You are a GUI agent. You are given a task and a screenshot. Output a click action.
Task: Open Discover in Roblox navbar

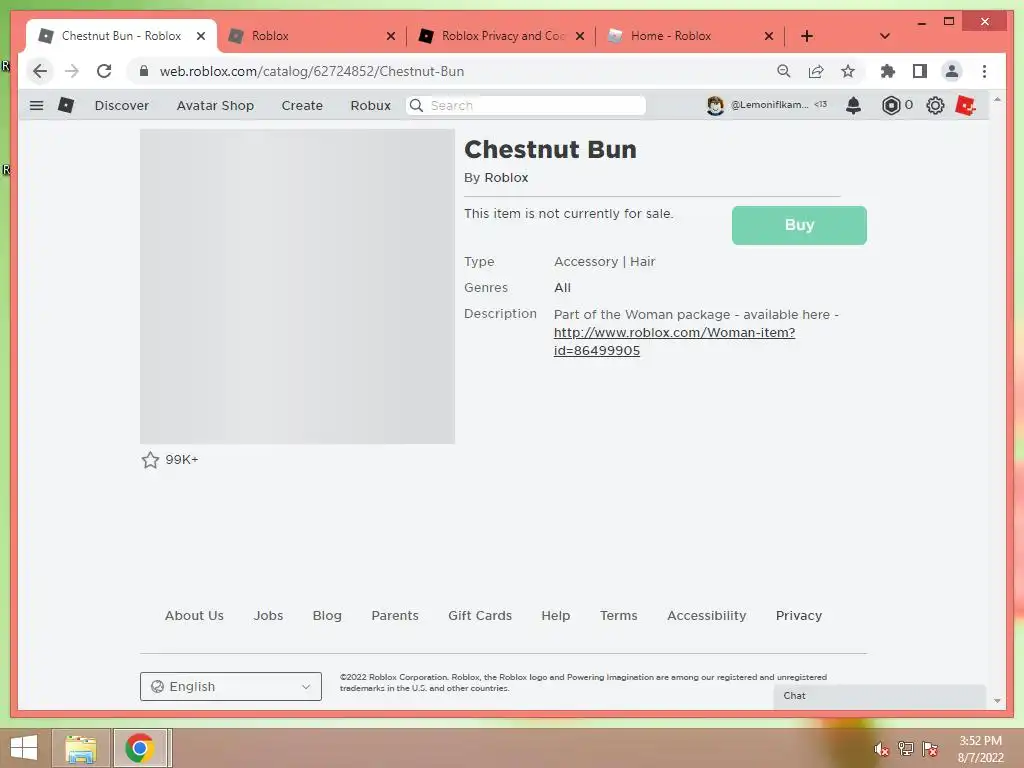pyautogui.click(x=121, y=106)
